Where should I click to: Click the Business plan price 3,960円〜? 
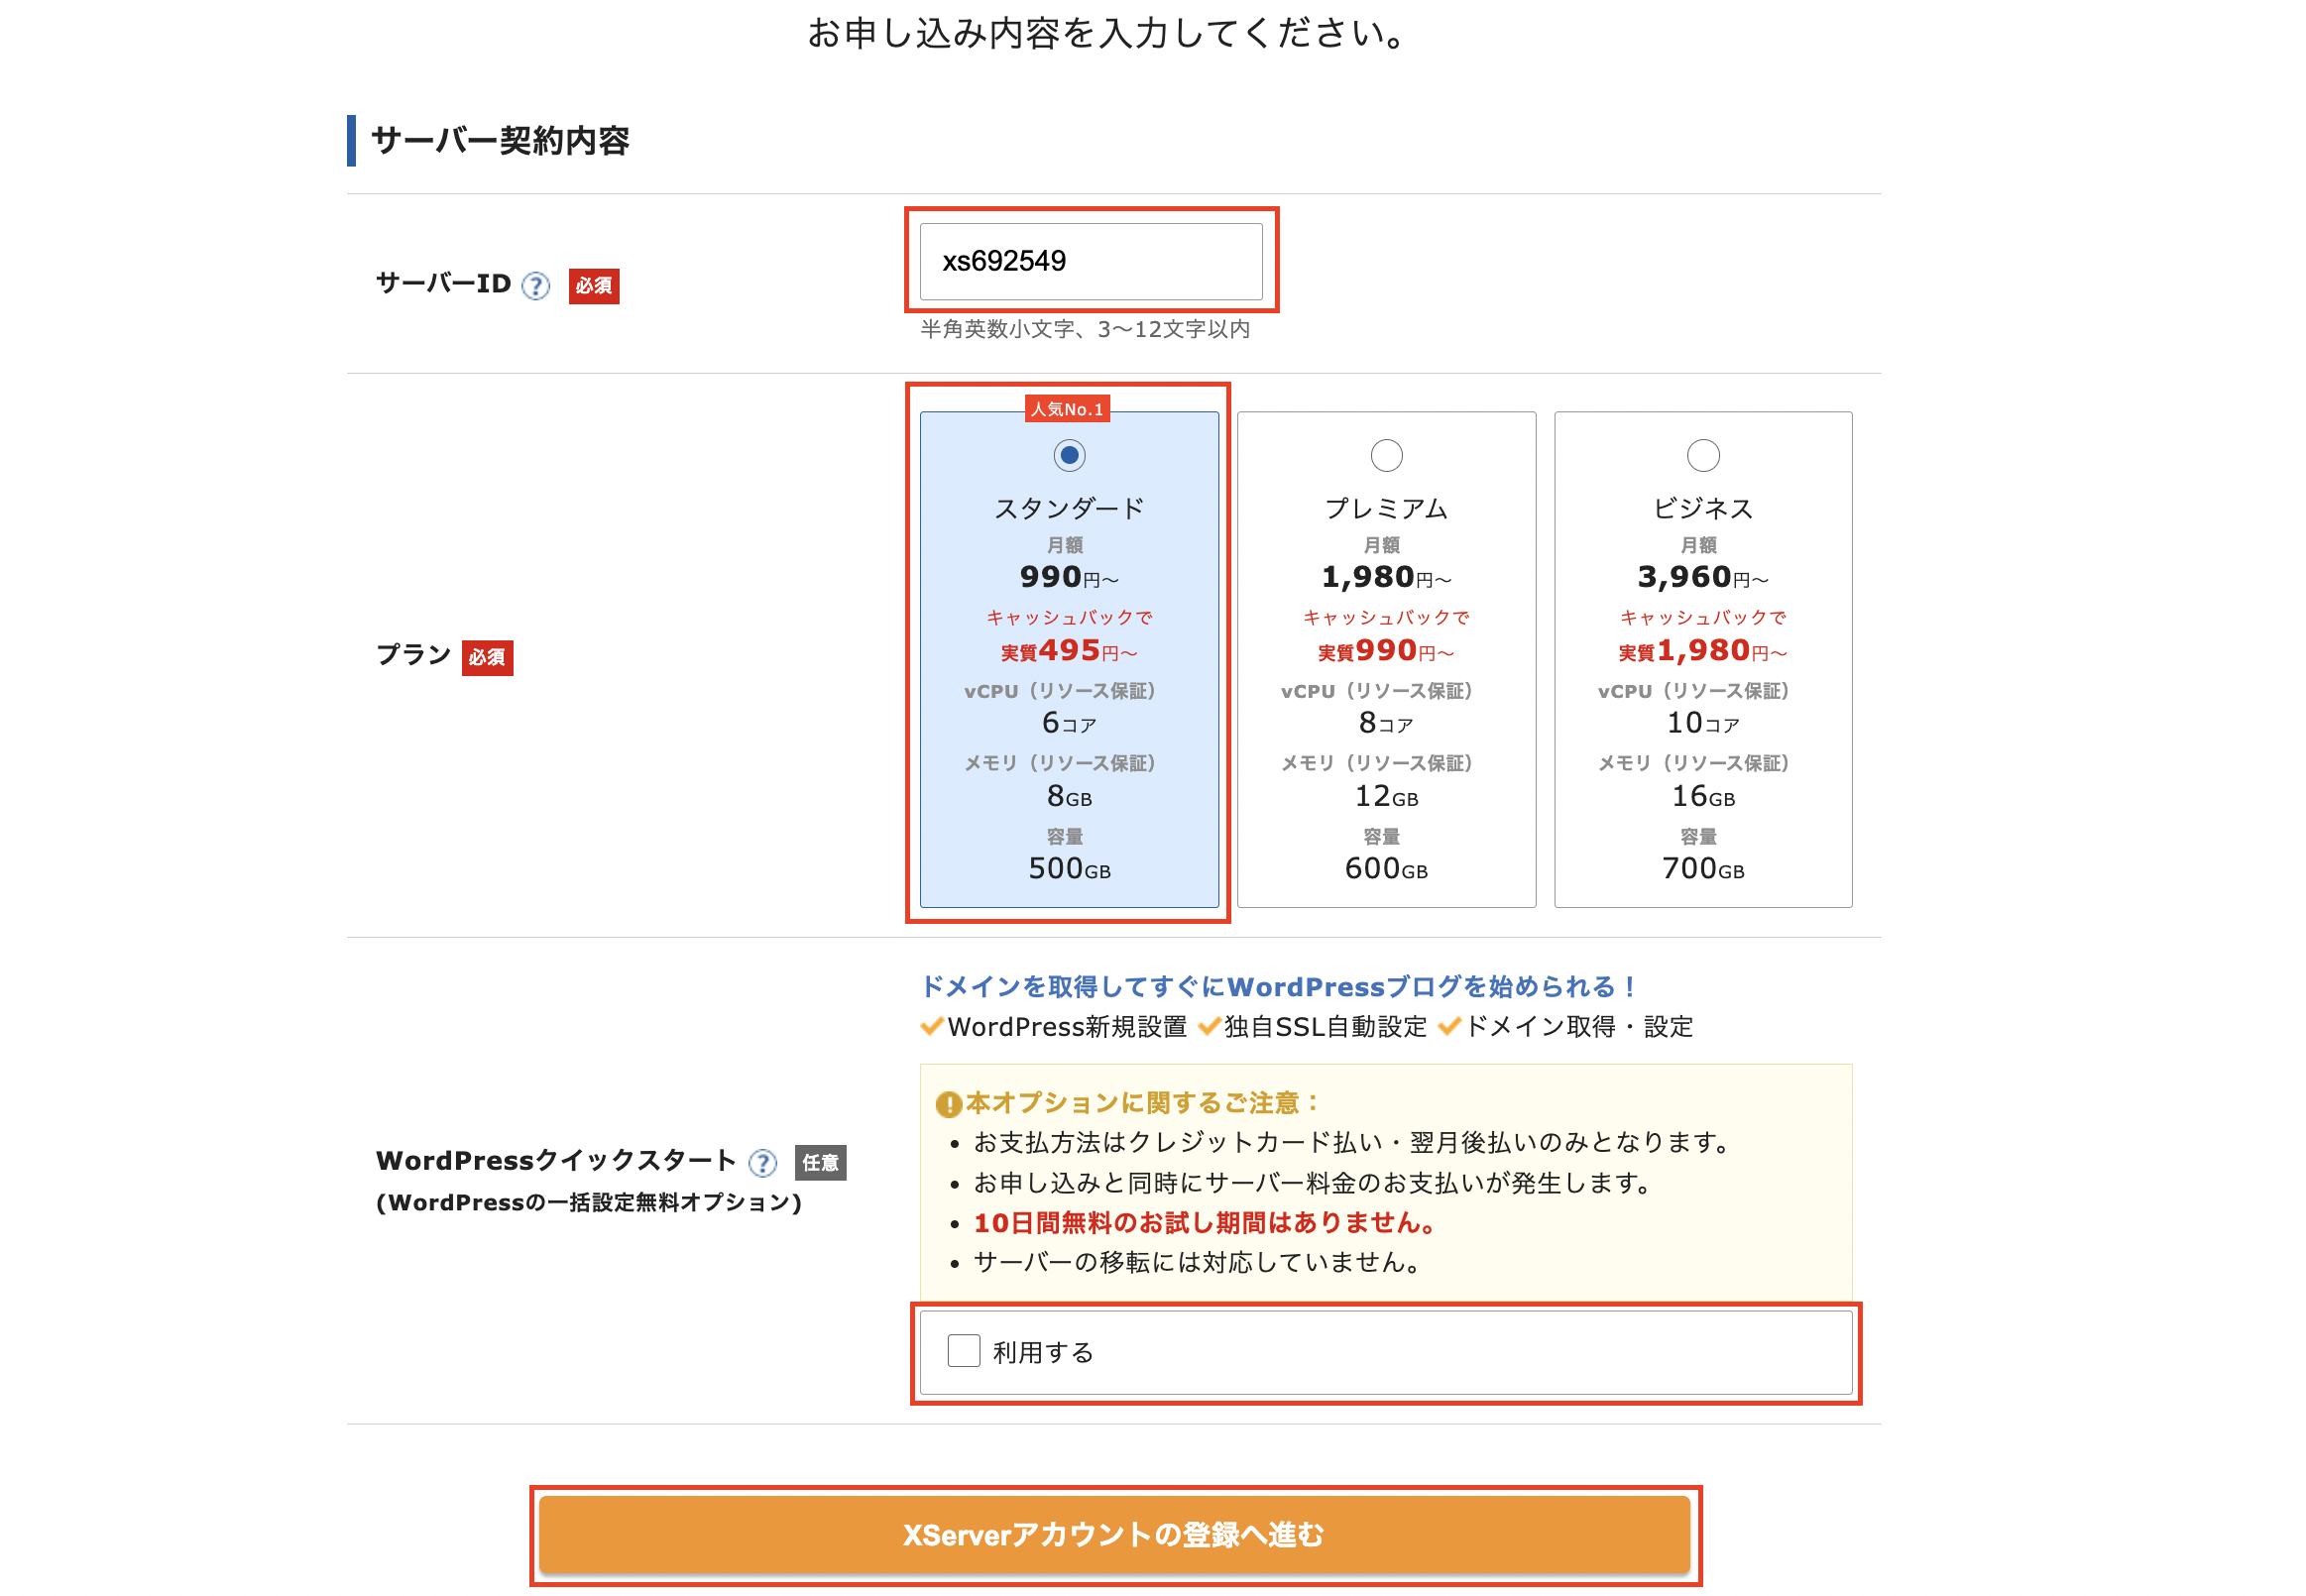1703,577
